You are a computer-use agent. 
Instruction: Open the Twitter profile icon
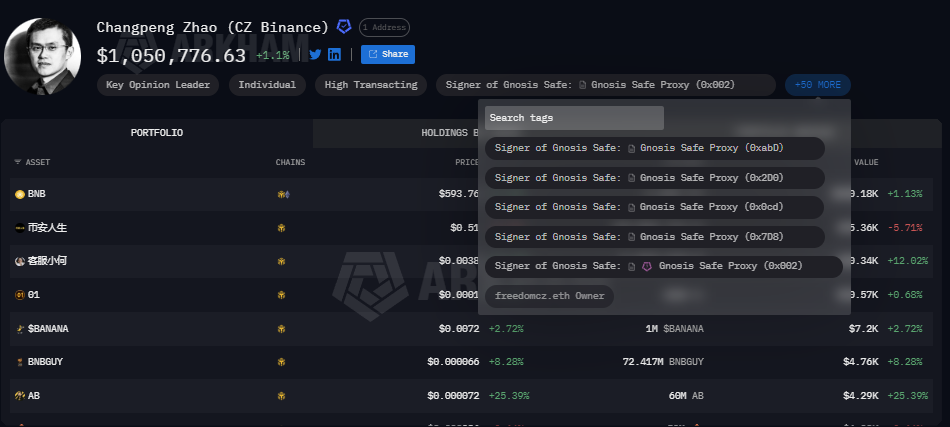click(315, 55)
